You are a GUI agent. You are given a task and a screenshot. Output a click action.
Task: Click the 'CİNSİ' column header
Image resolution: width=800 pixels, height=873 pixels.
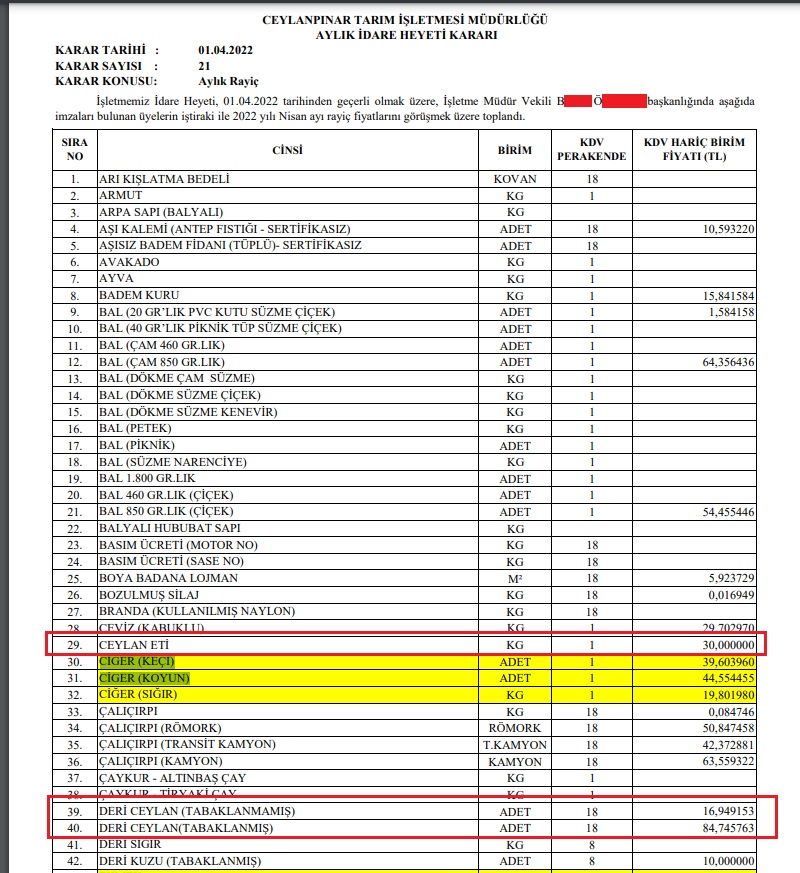[287, 150]
